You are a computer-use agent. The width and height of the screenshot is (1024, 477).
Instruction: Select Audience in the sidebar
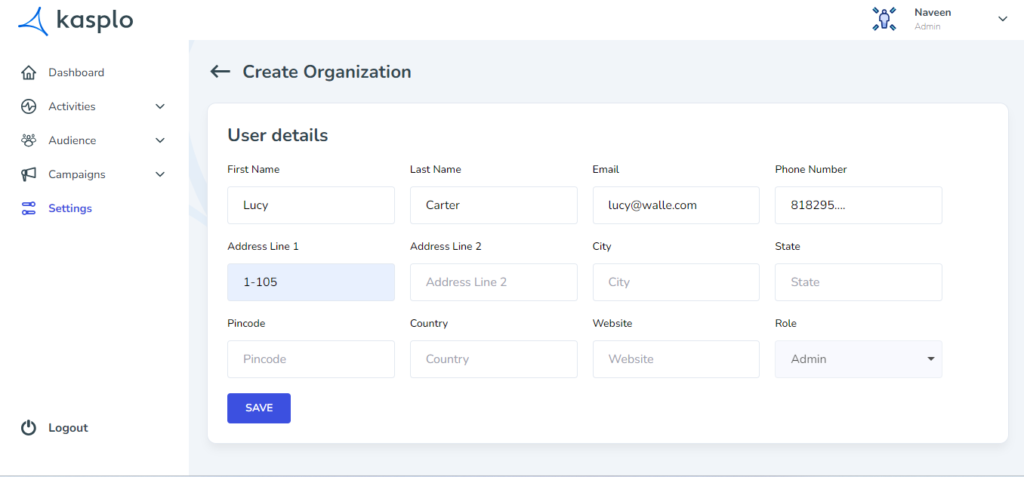pyautogui.click(x=72, y=140)
